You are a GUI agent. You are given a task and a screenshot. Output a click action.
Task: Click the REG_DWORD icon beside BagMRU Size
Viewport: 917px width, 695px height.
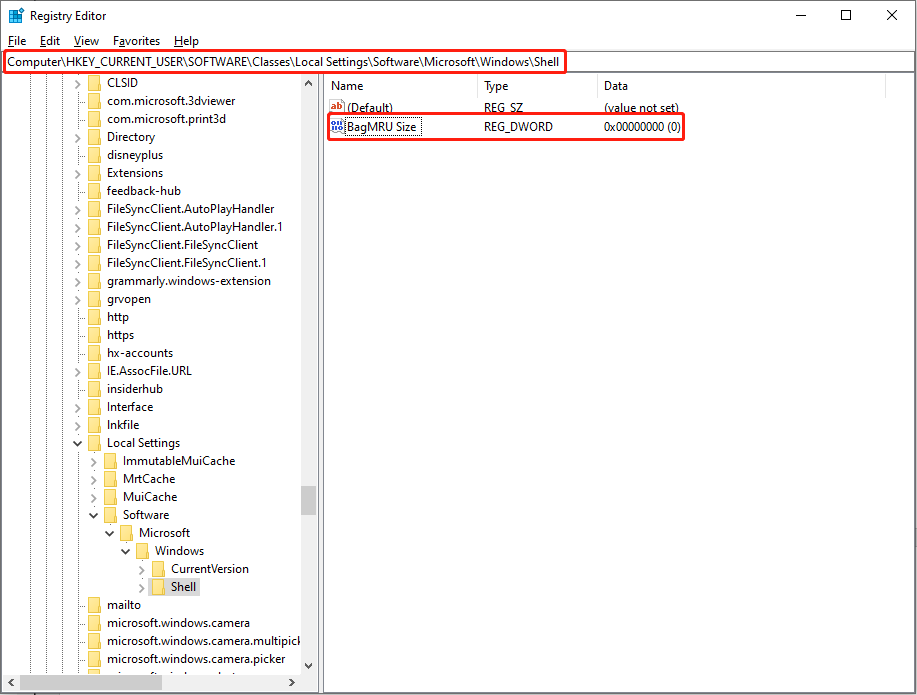(337, 126)
